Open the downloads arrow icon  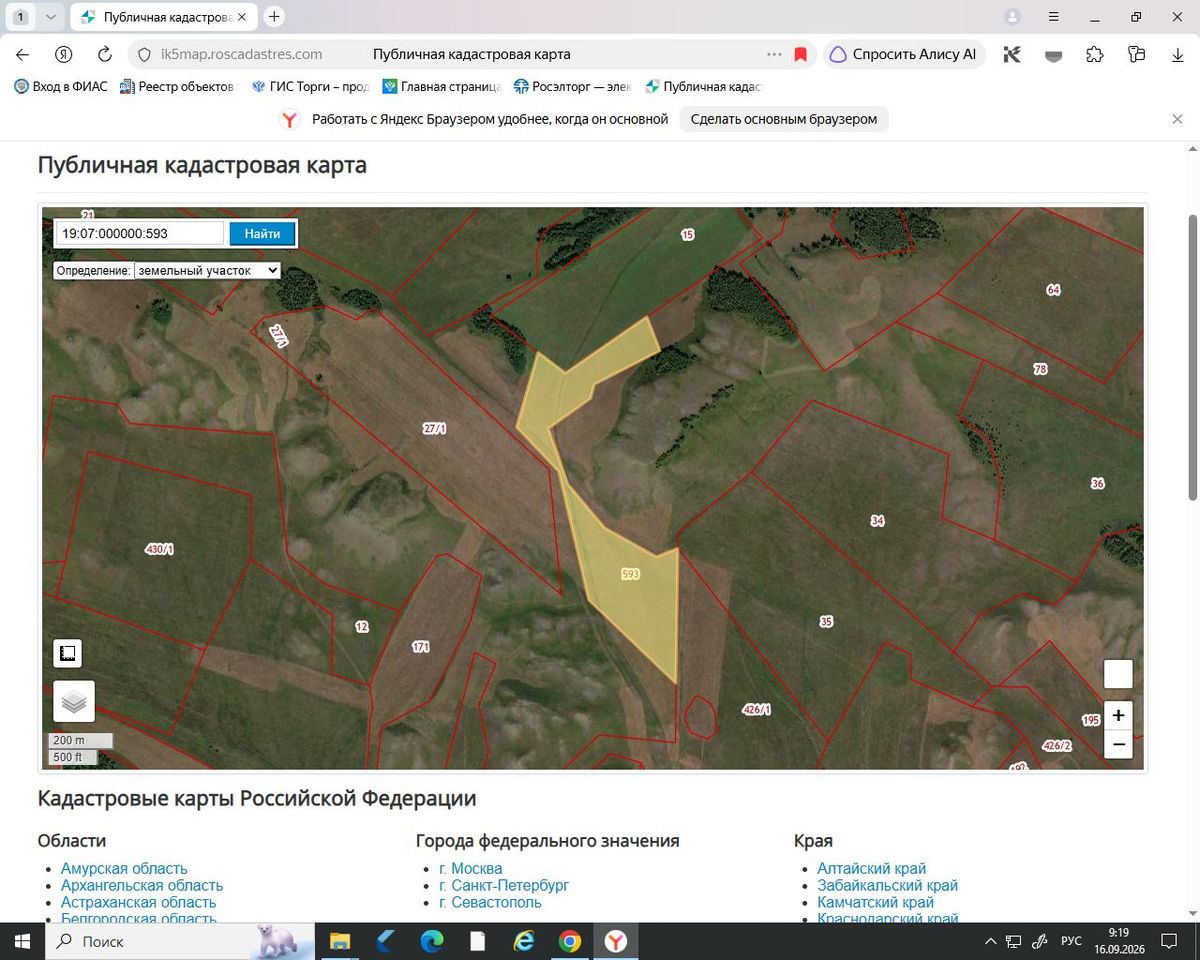[1178, 55]
